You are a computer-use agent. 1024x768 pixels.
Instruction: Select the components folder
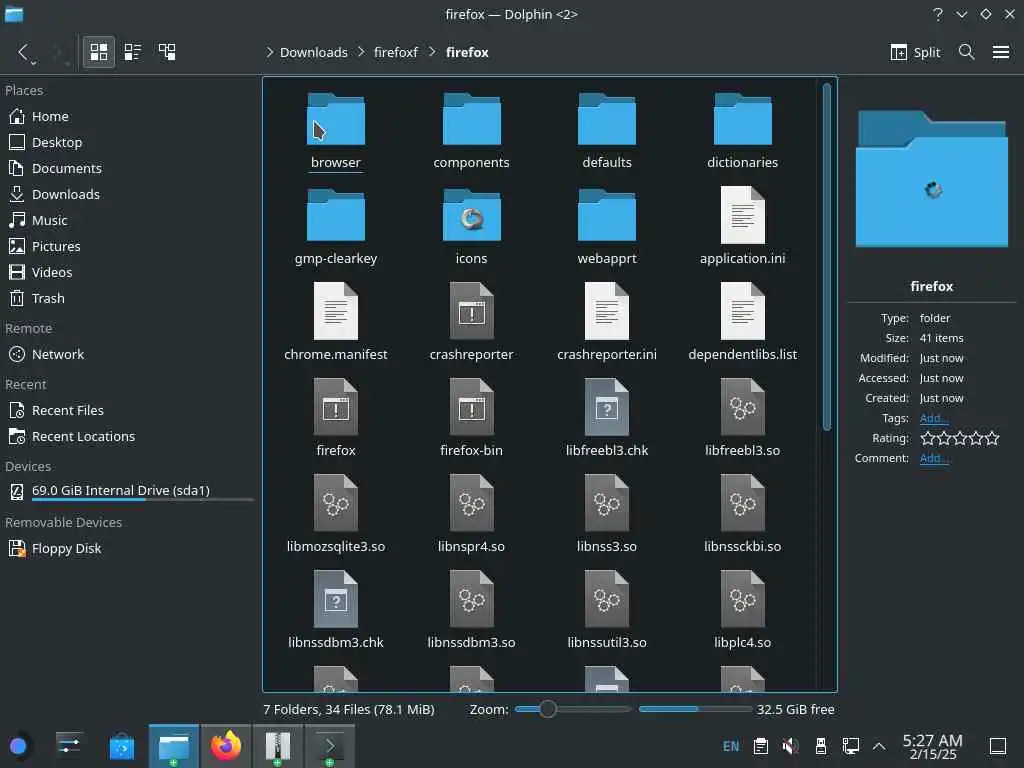[472, 131]
